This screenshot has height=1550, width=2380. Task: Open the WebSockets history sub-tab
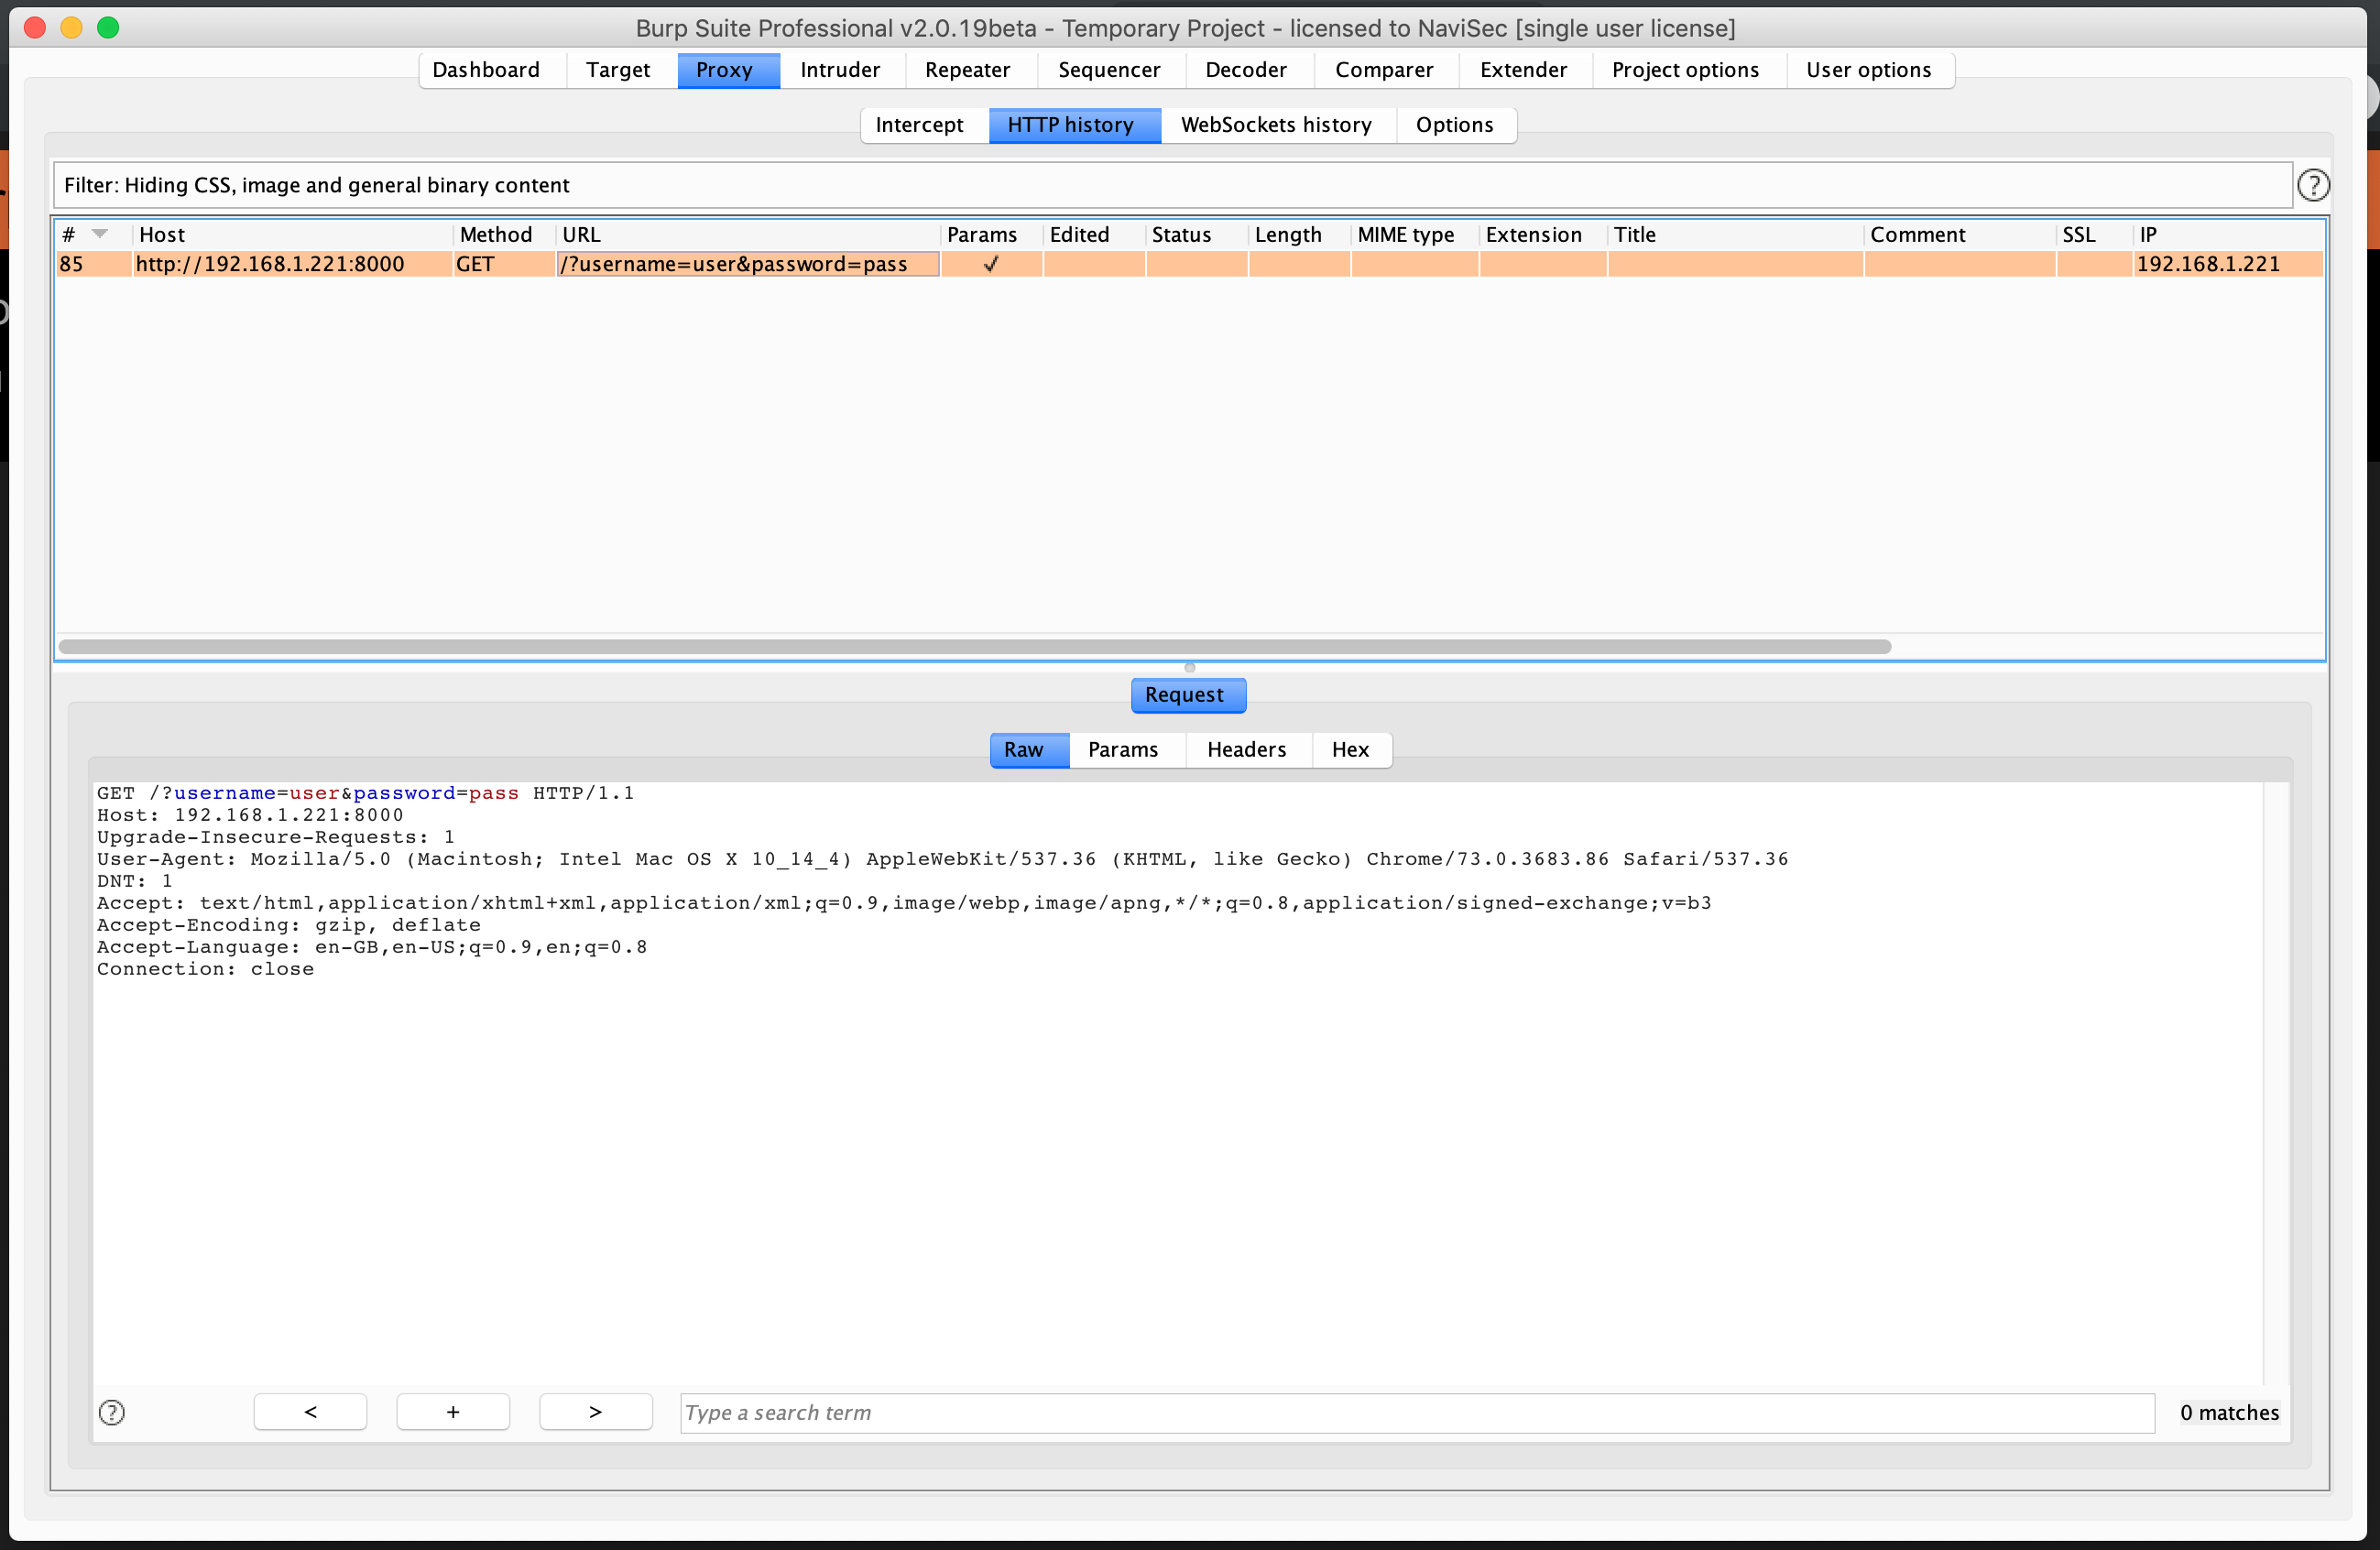[x=1276, y=125]
